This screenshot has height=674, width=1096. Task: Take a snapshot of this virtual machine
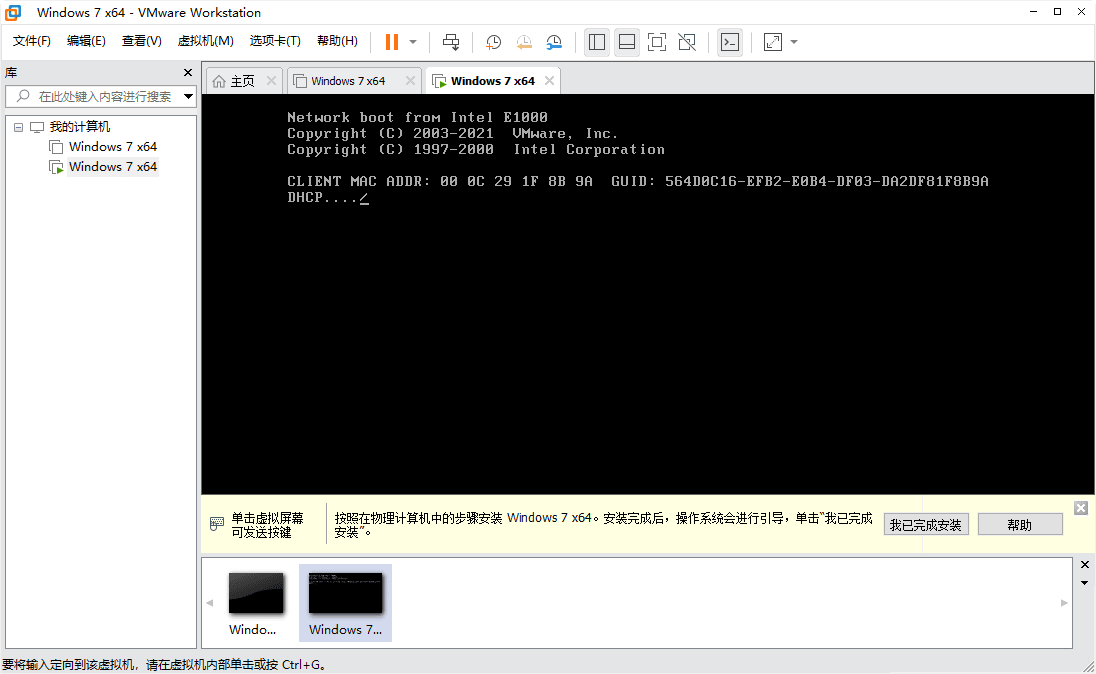pyautogui.click(x=493, y=42)
